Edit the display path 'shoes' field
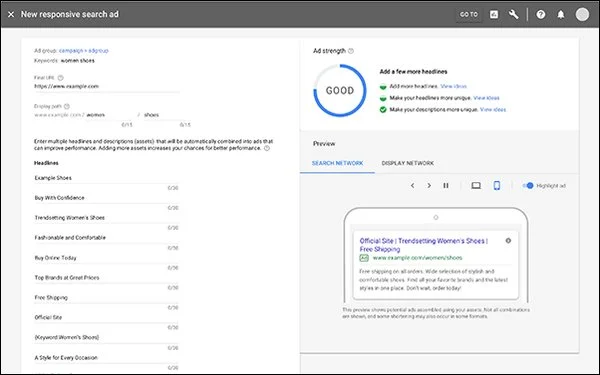 (167, 115)
